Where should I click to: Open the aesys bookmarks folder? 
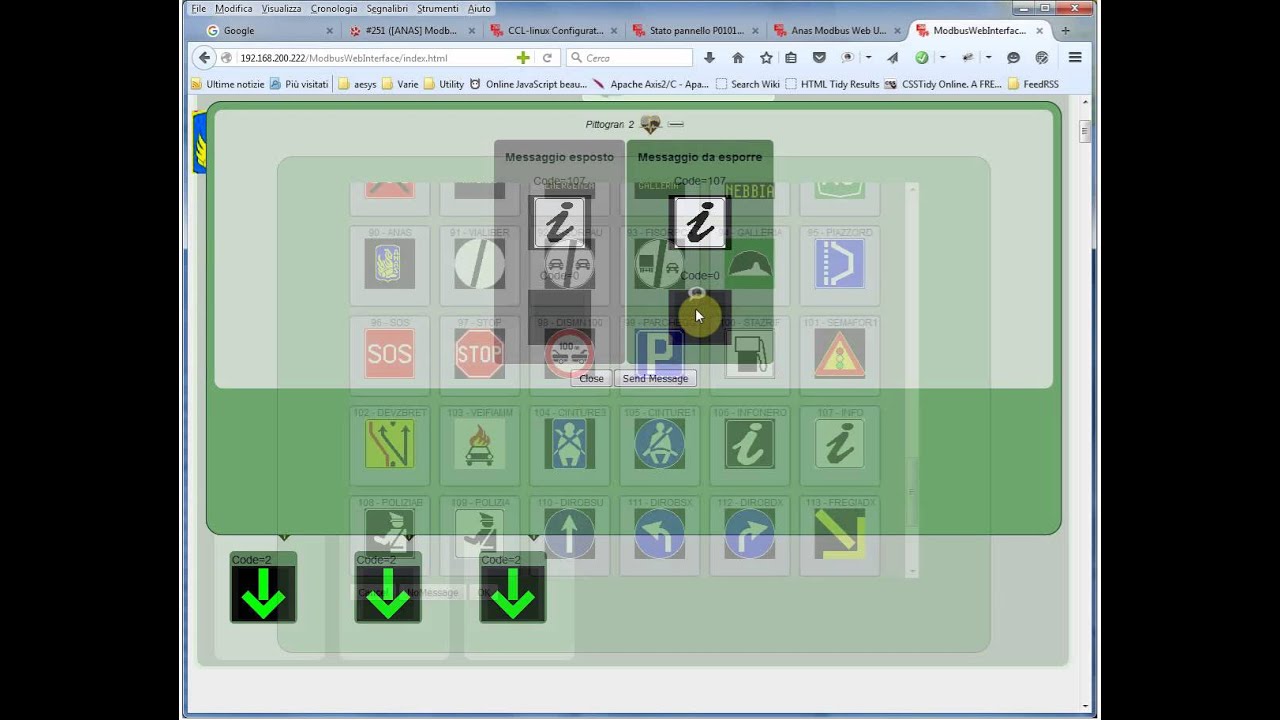click(x=357, y=84)
